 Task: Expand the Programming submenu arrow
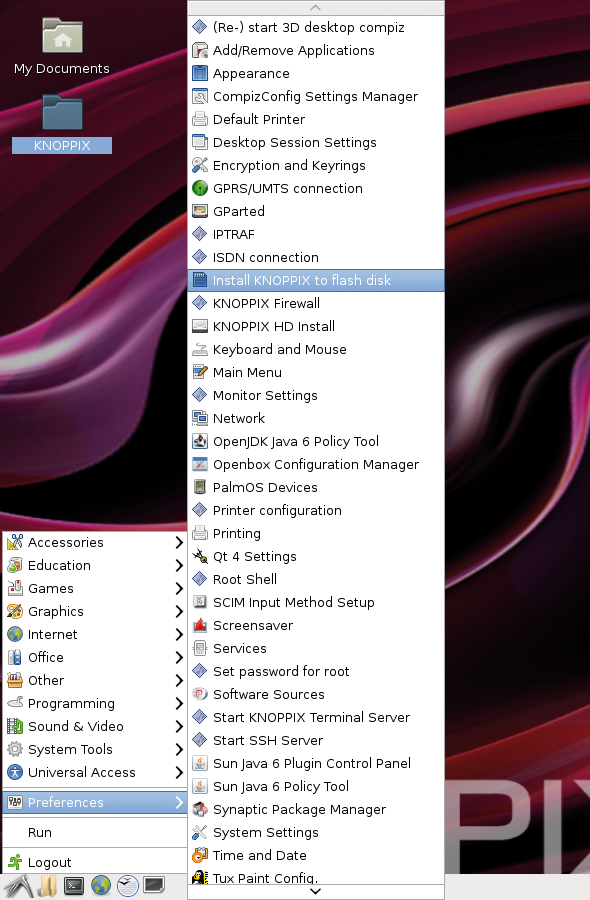[x=178, y=703]
